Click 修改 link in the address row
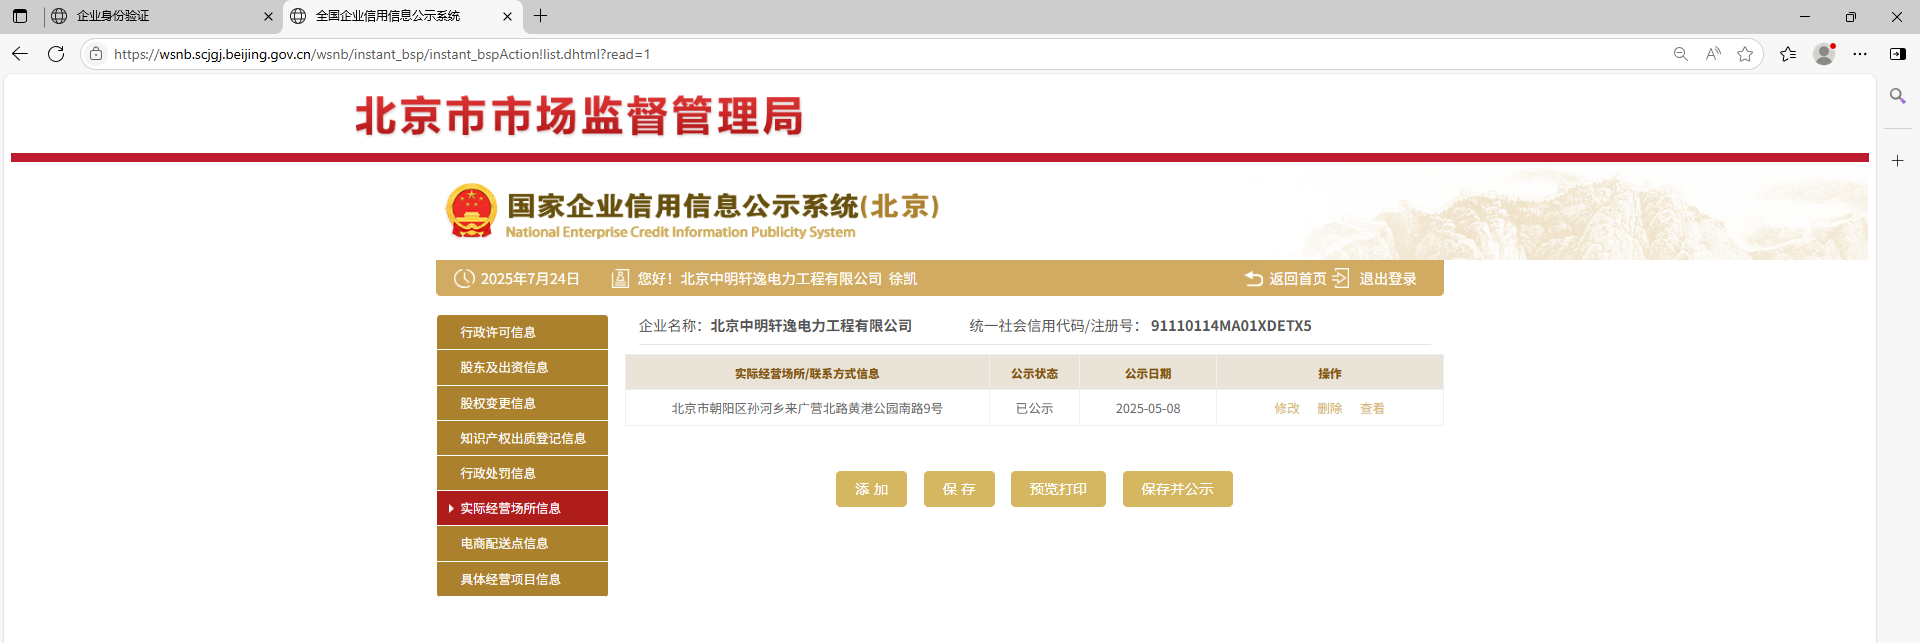This screenshot has height=643, width=1920. (1286, 408)
